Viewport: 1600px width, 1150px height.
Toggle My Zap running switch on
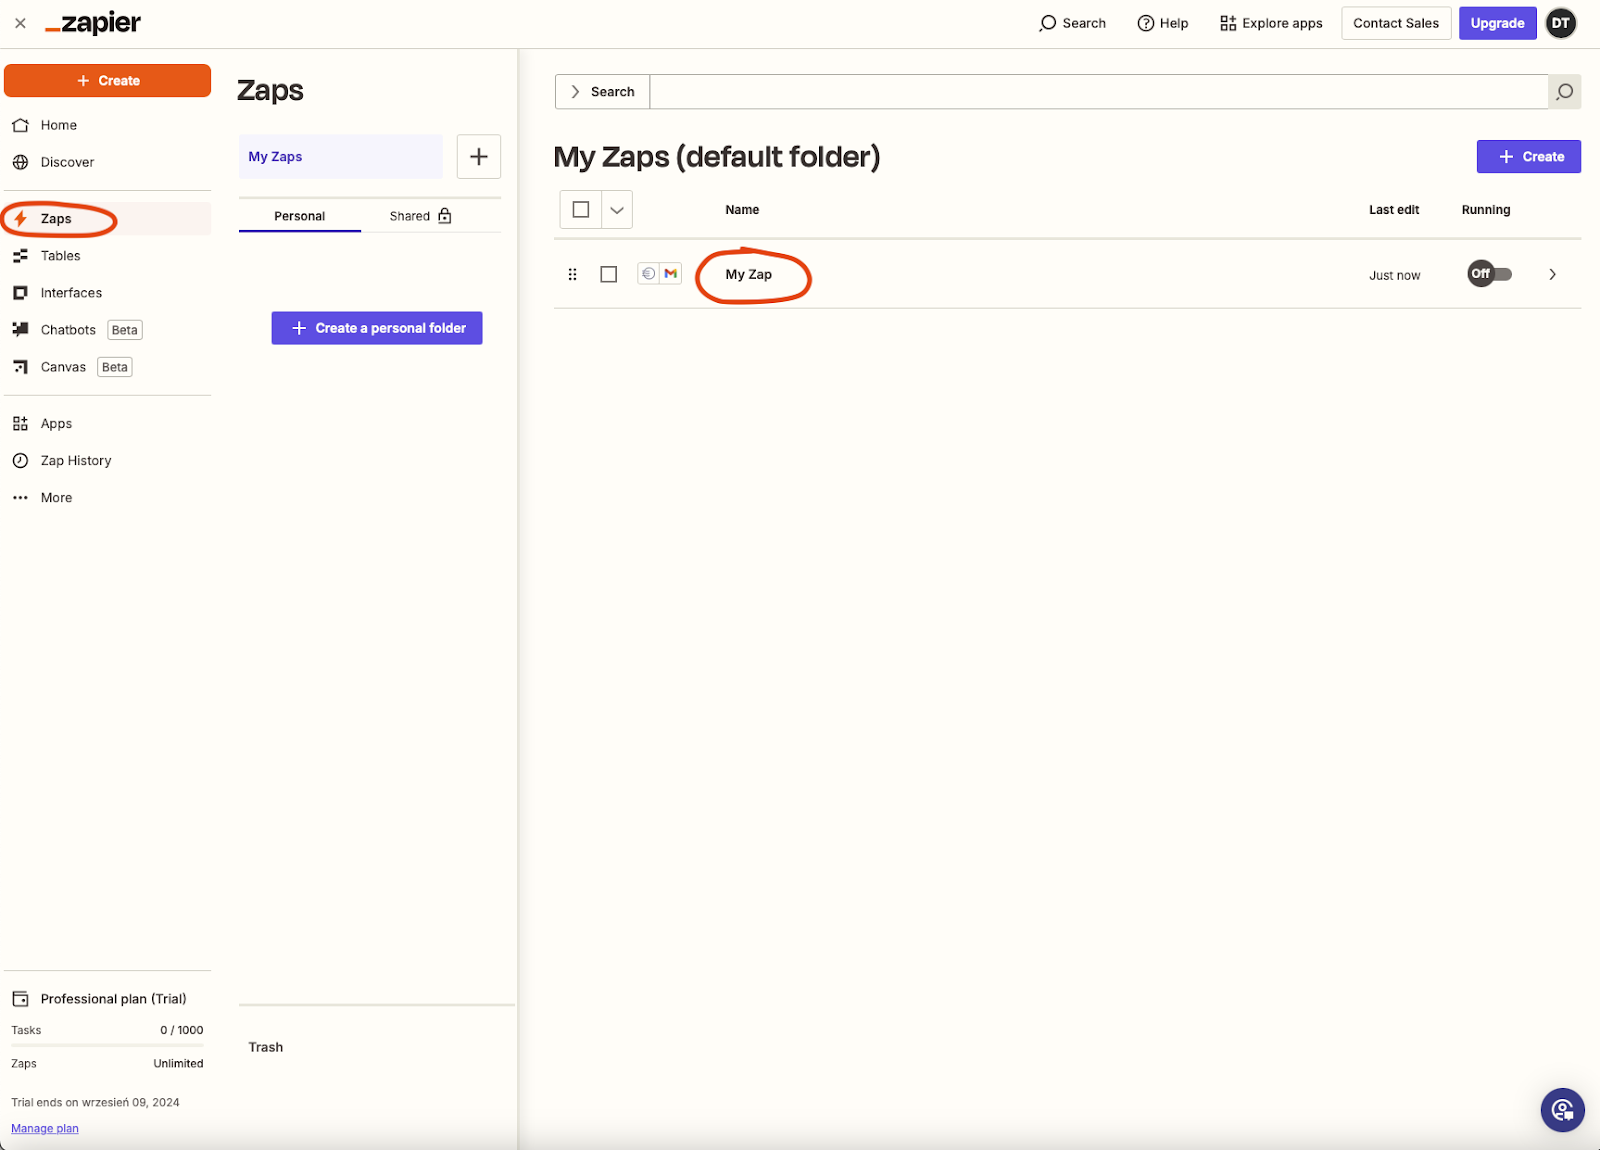1490,274
